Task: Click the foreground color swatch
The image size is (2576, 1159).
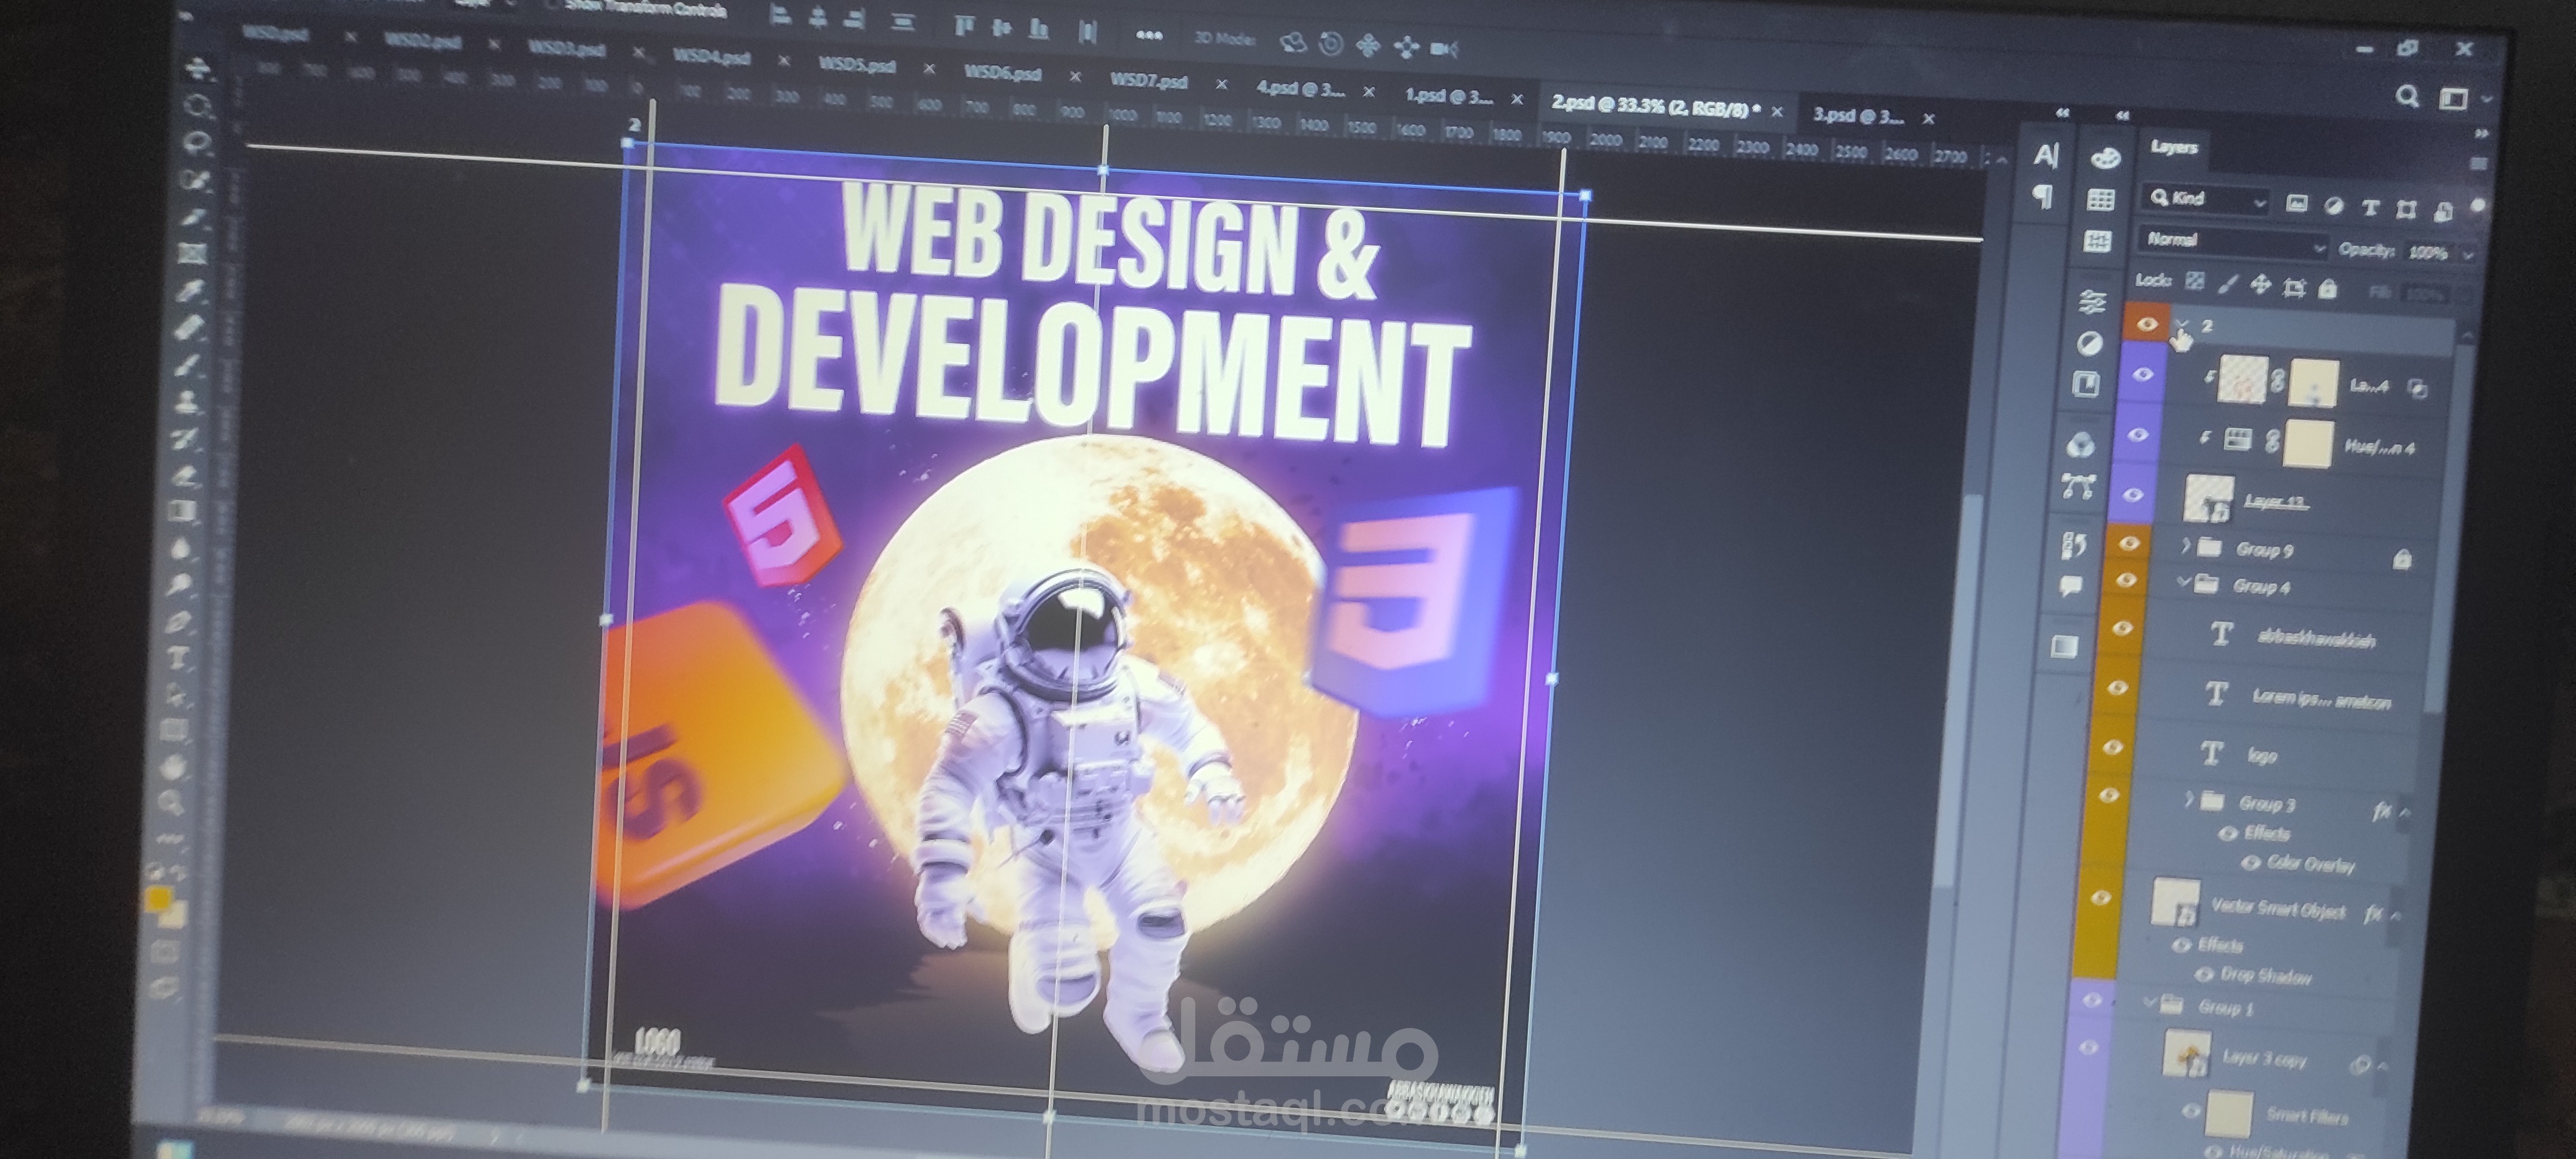Action: click(158, 899)
